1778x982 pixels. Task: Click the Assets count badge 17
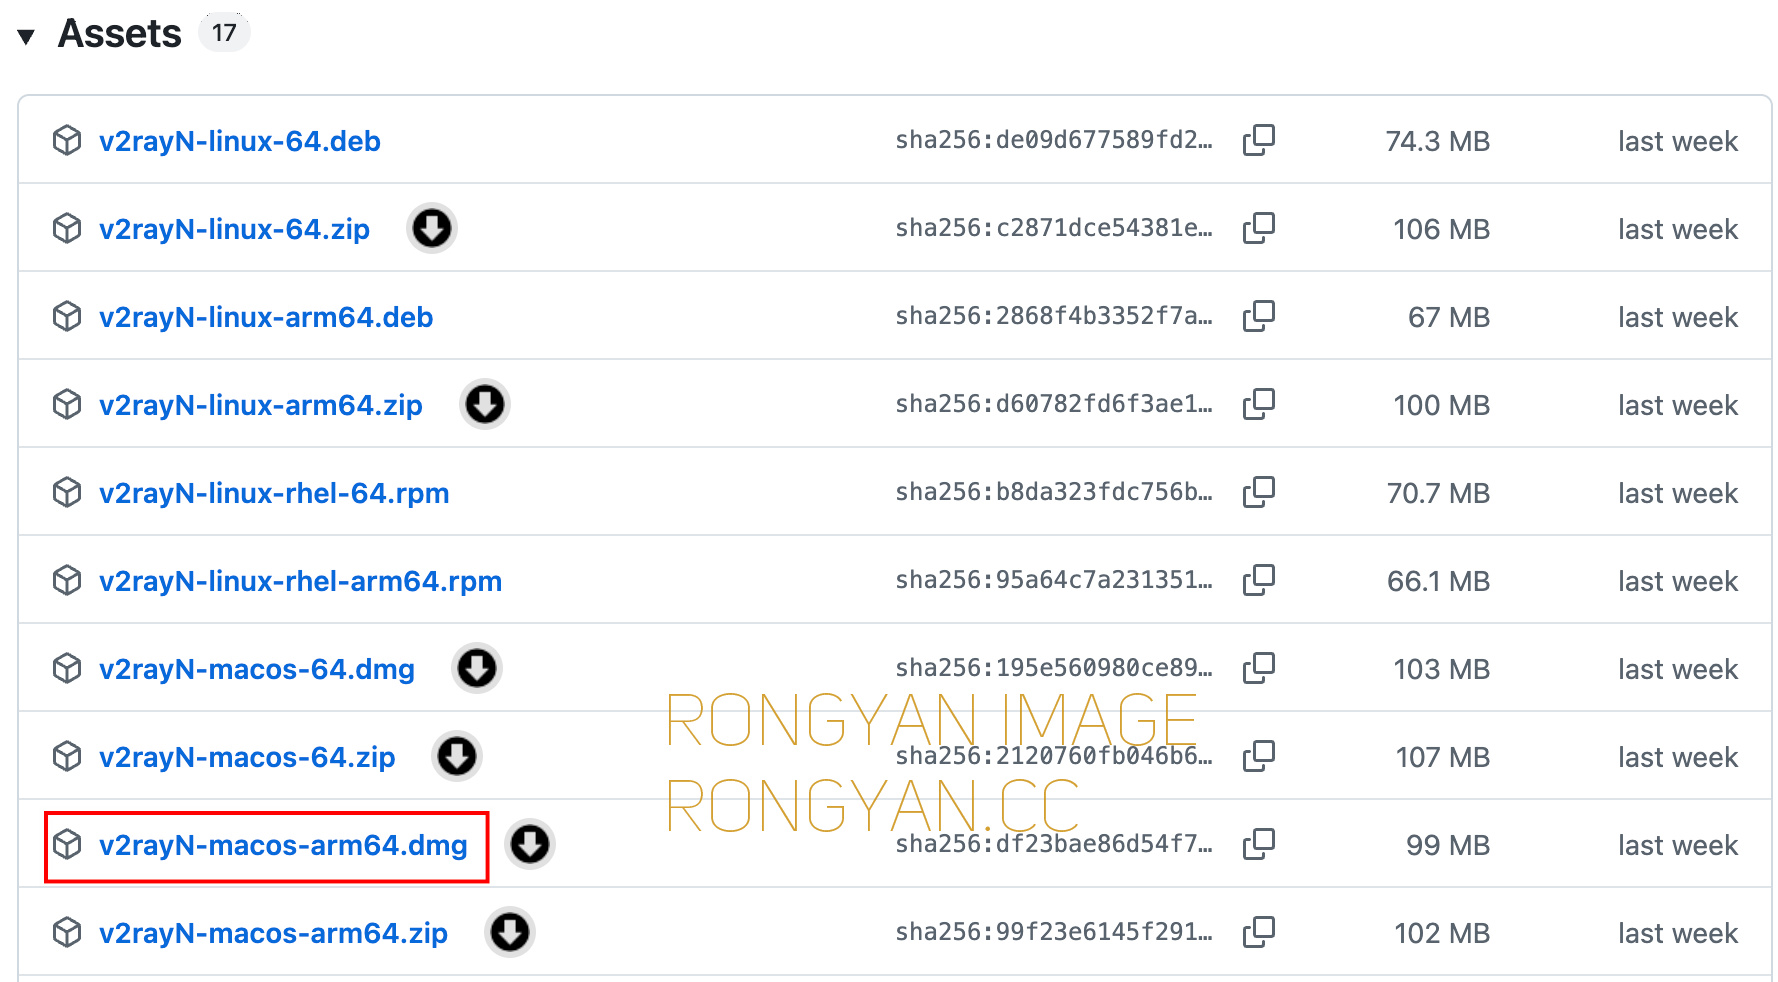(x=224, y=33)
